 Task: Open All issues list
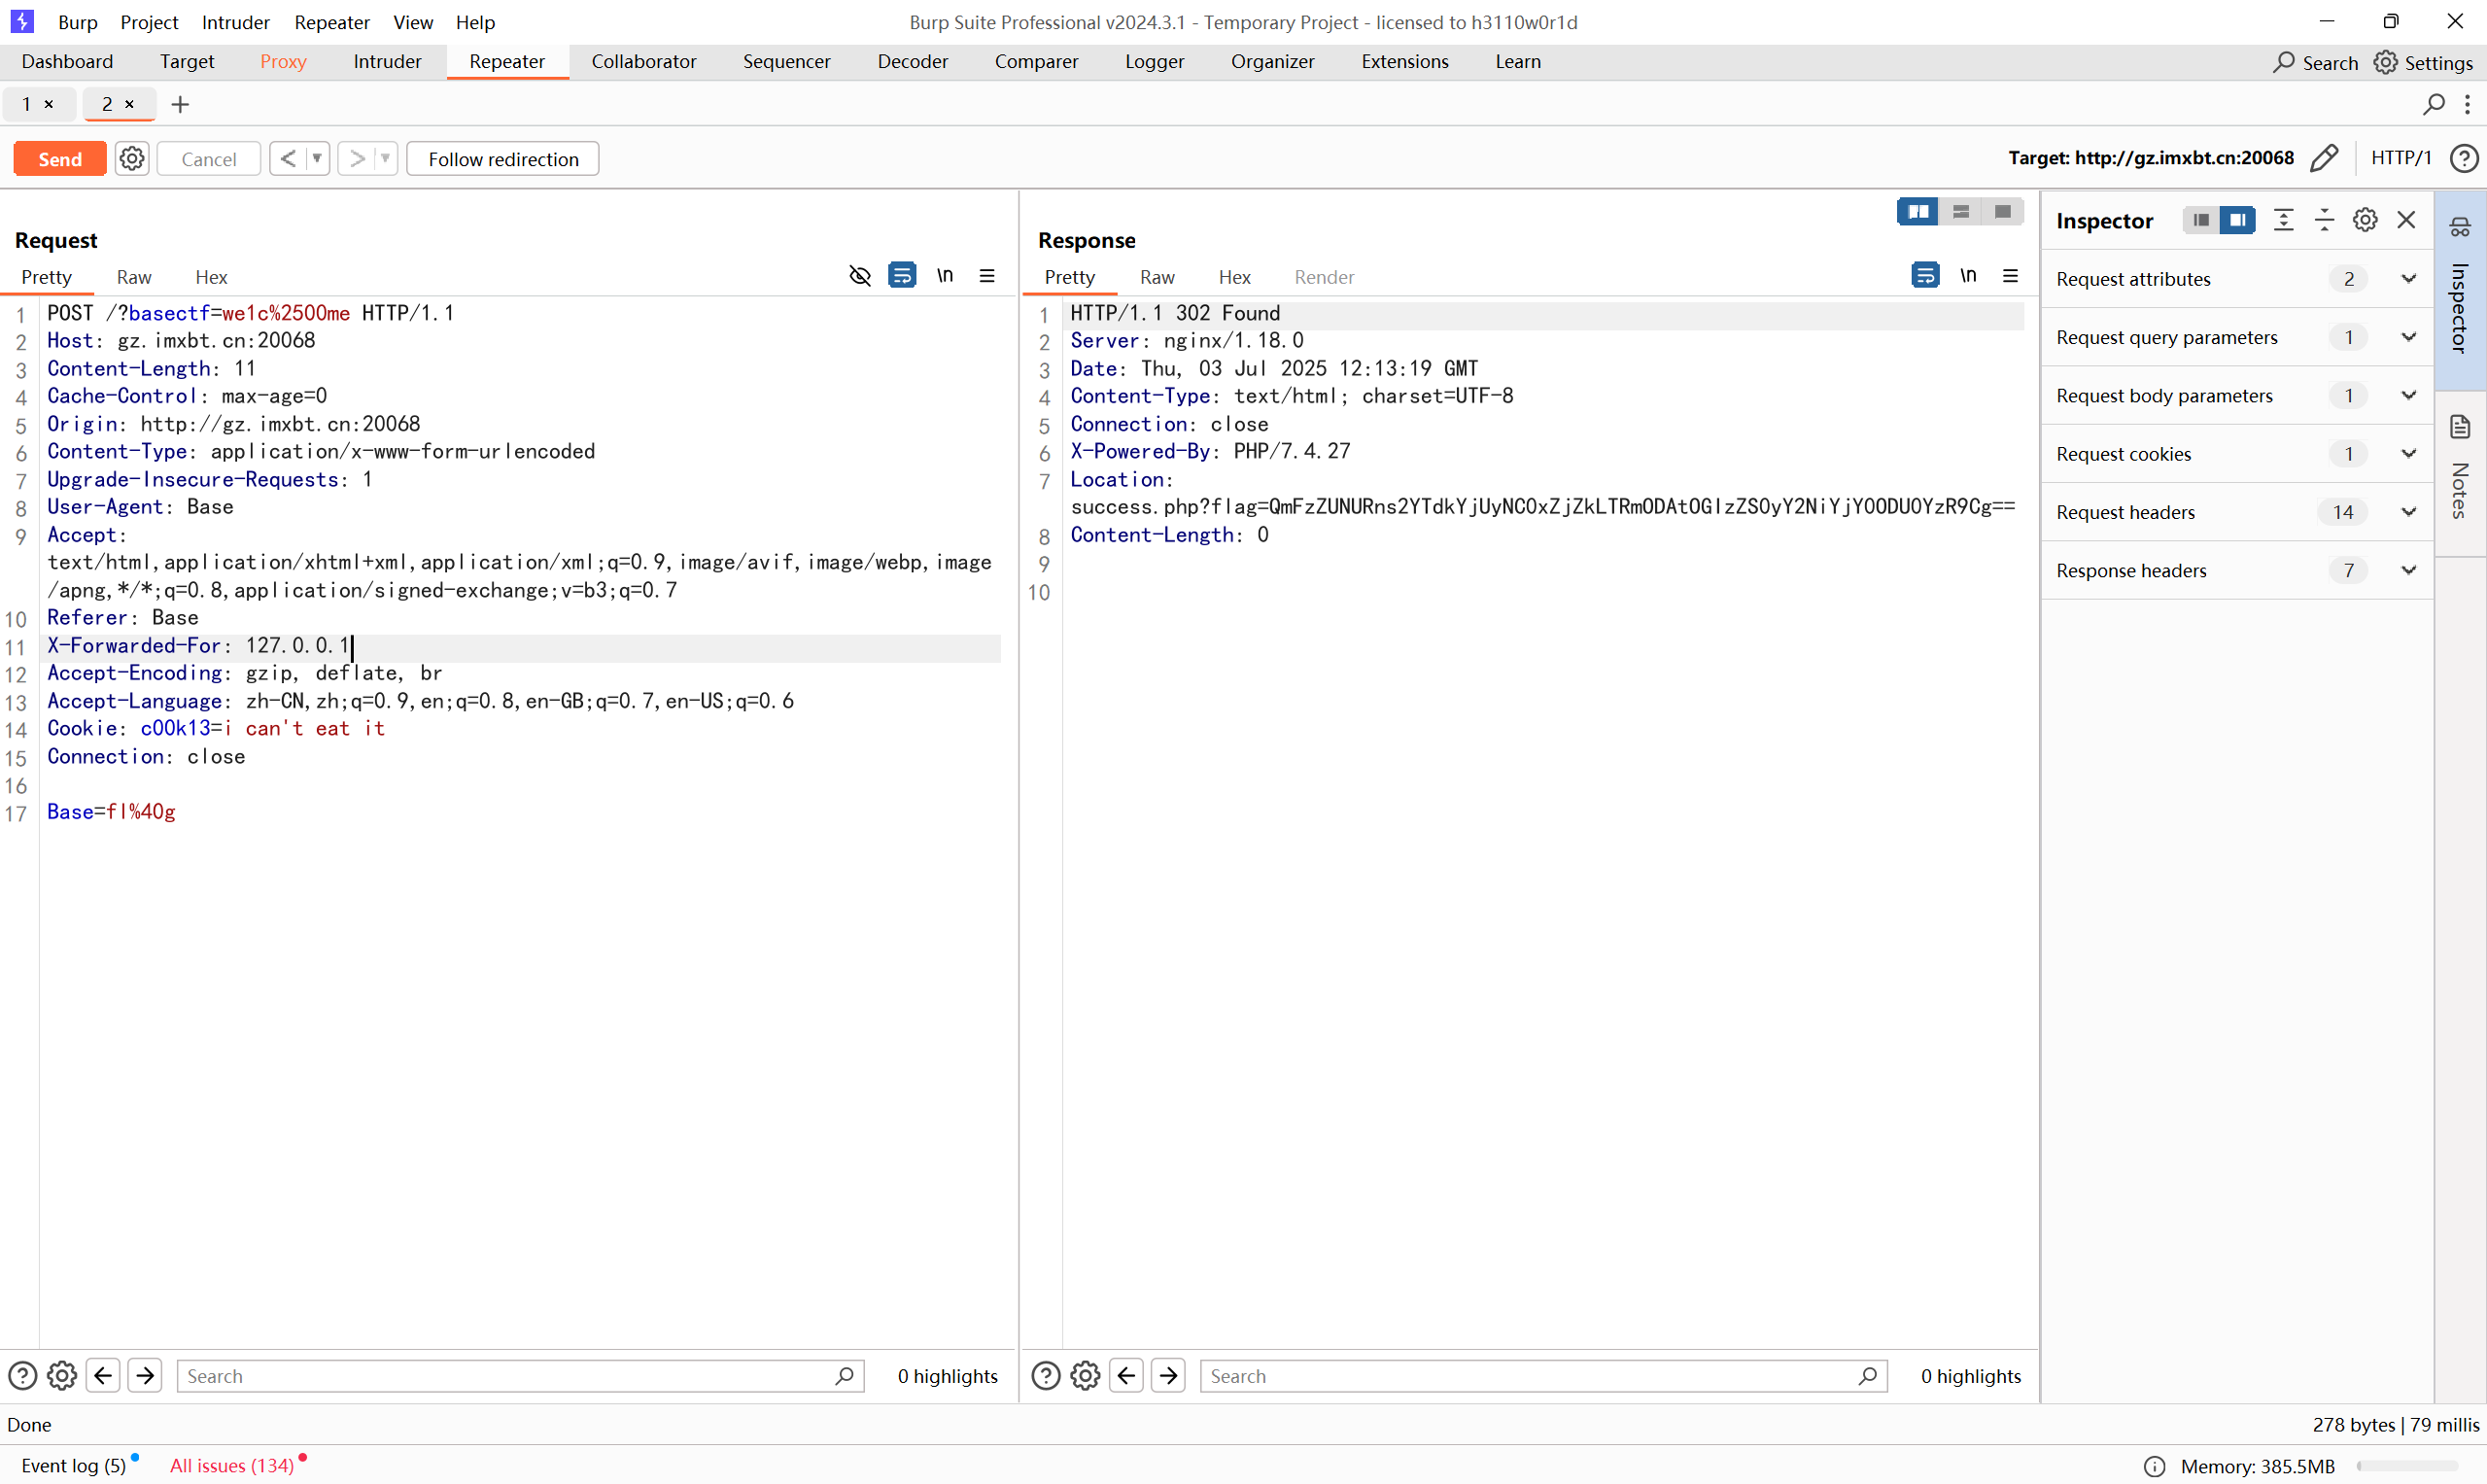click(232, 1465)
